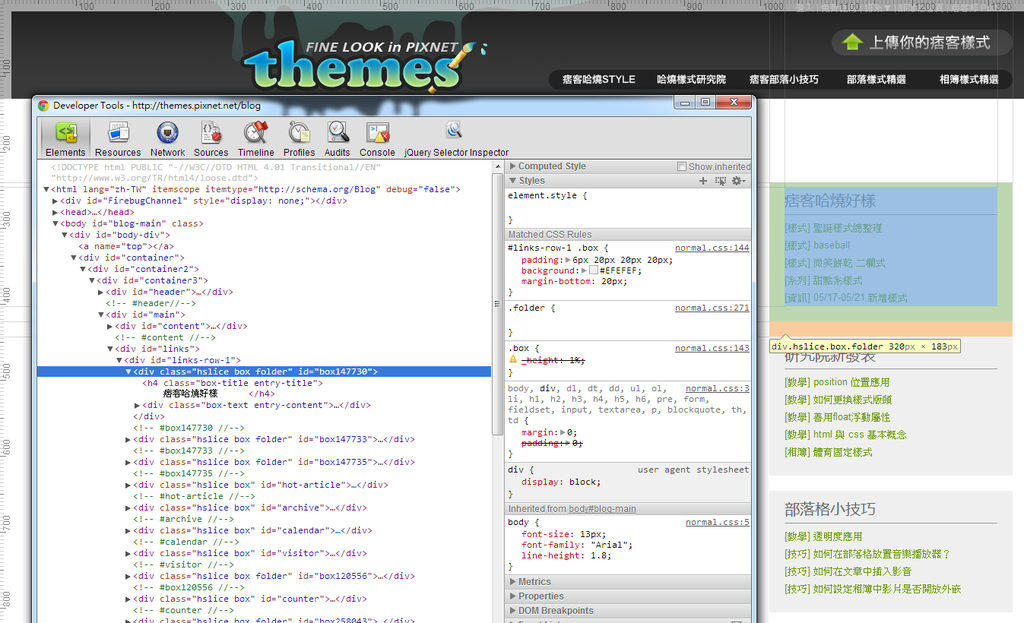This screenshot has width=1024, height=623.
Task: Select the div id archive row
Action: click(264, 507)
